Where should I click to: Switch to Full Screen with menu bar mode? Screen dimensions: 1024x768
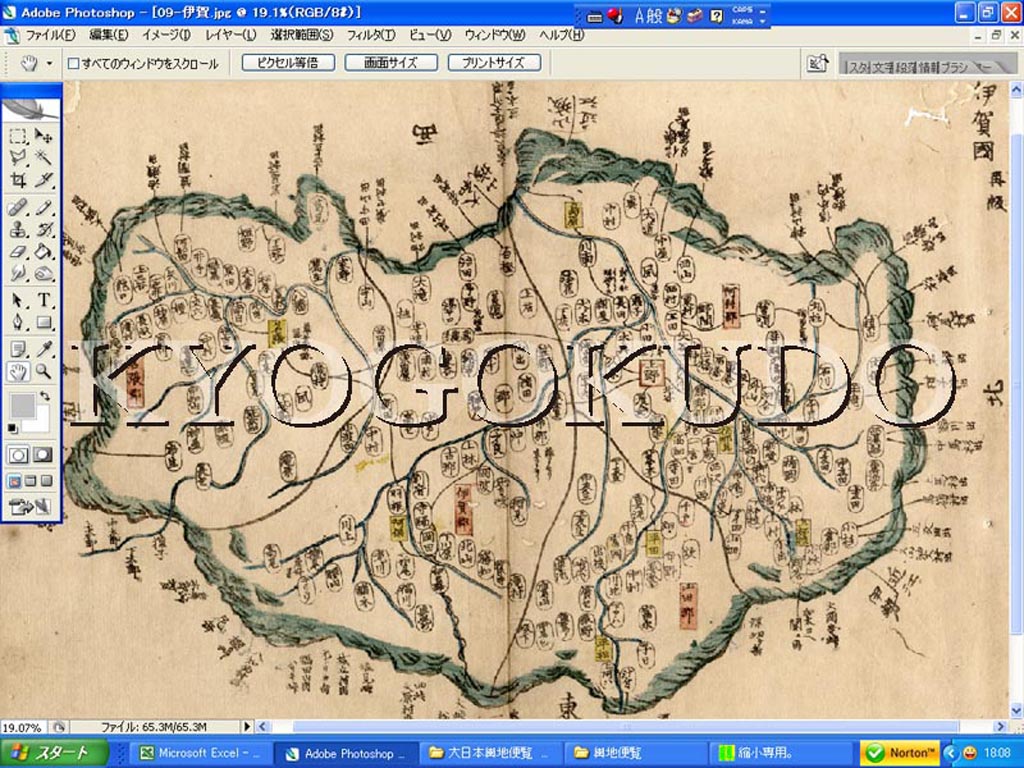(30, 481)
